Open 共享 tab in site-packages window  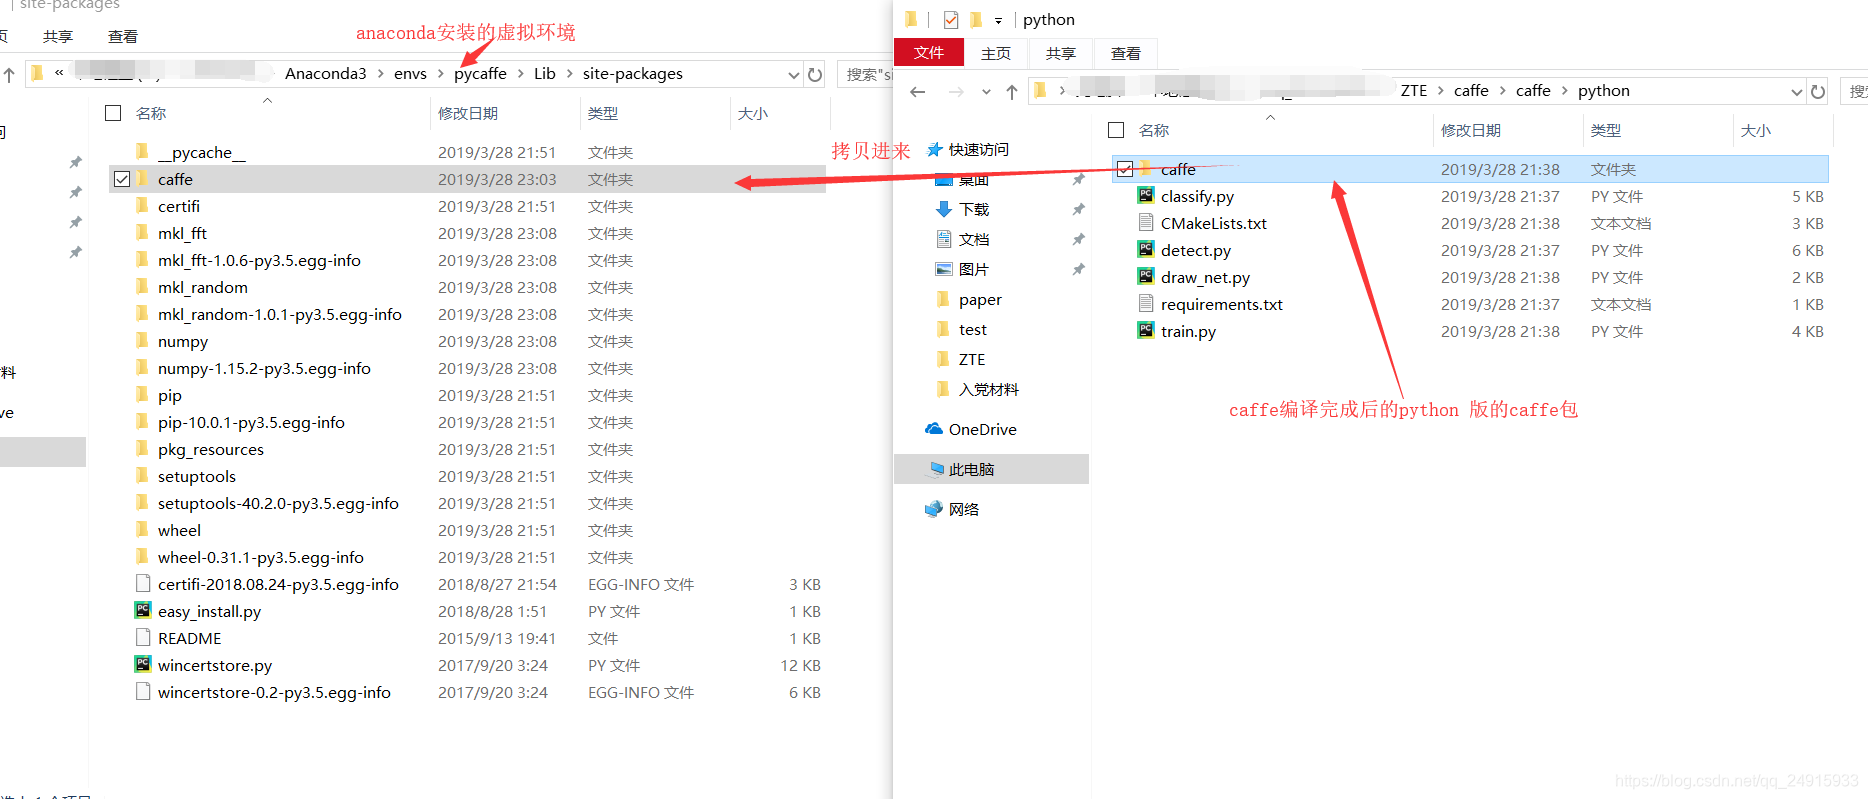58,36
